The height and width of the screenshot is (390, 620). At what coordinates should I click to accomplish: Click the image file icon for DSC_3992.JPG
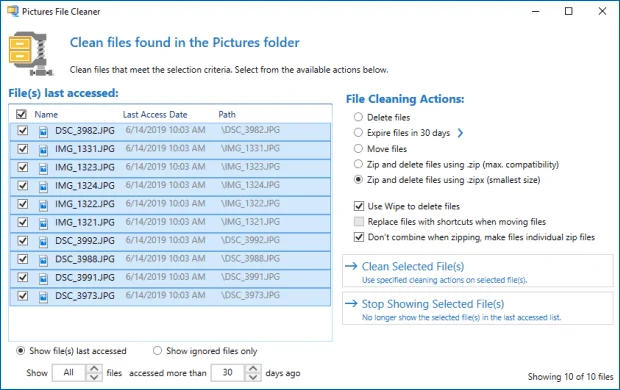[x=43, y=241]
